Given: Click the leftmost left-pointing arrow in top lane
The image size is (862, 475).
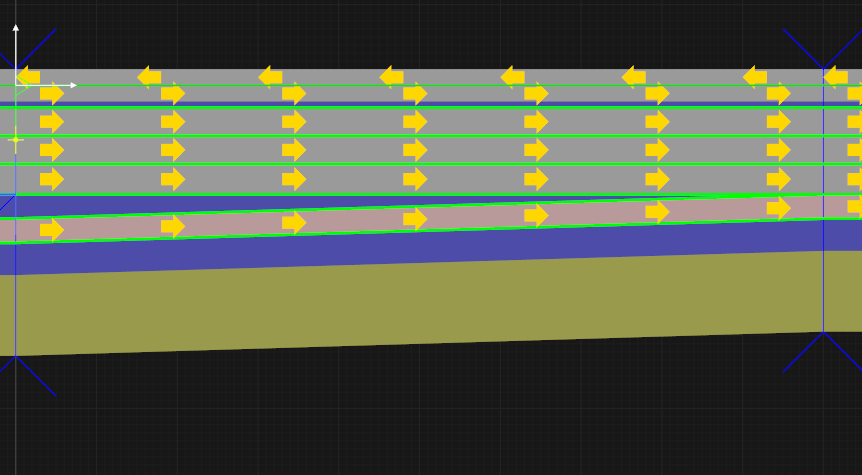Looking at the screenshot, I should tap(28, 76).
